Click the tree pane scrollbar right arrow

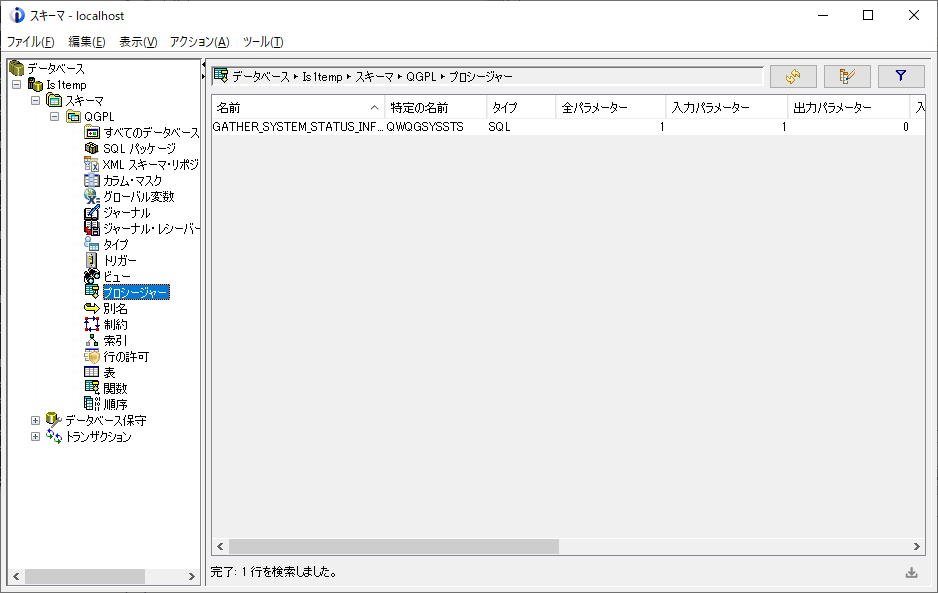click(191, 576)
